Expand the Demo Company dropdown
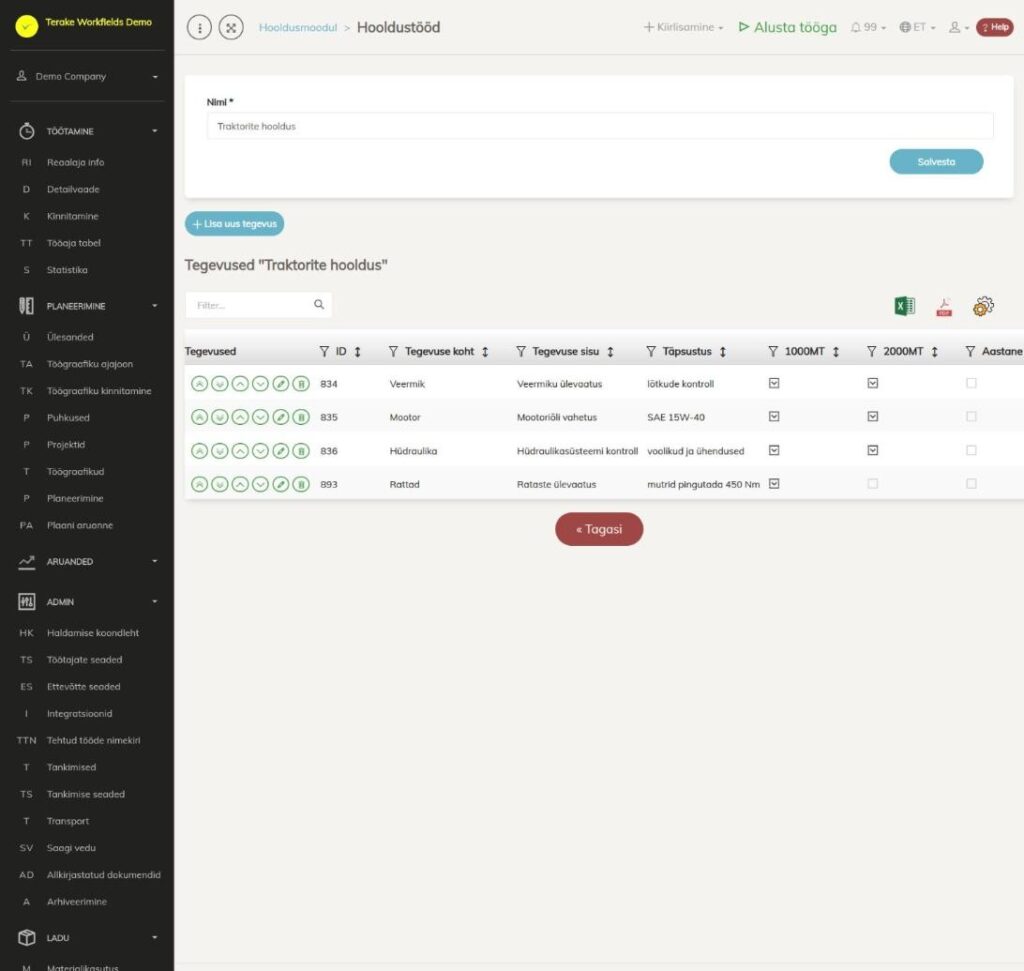 88,76
